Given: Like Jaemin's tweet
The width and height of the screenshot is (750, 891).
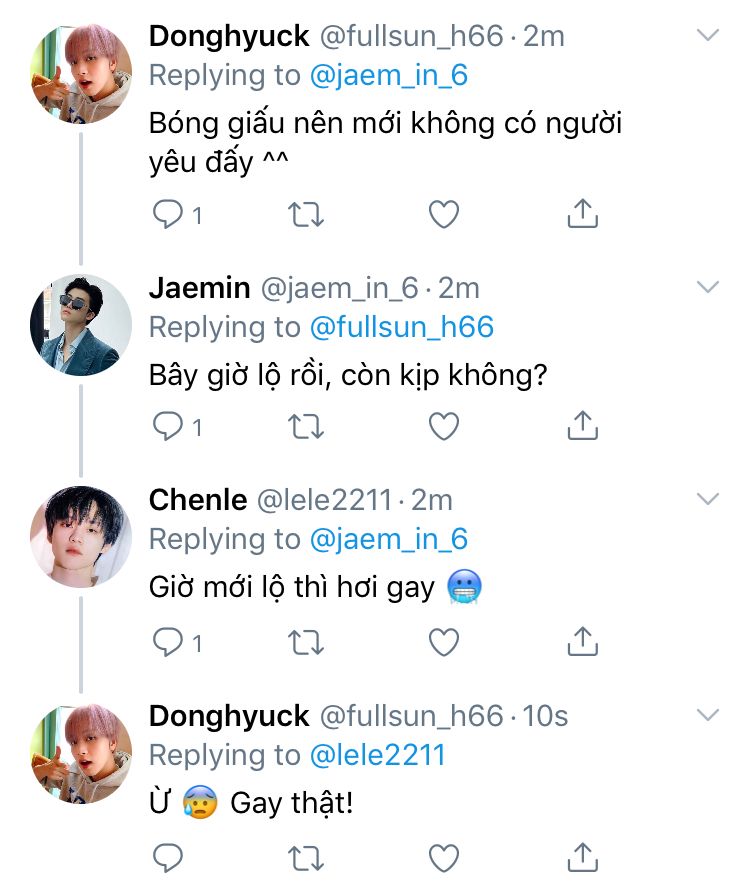Looking at the screenshot, I should point(443,427).
